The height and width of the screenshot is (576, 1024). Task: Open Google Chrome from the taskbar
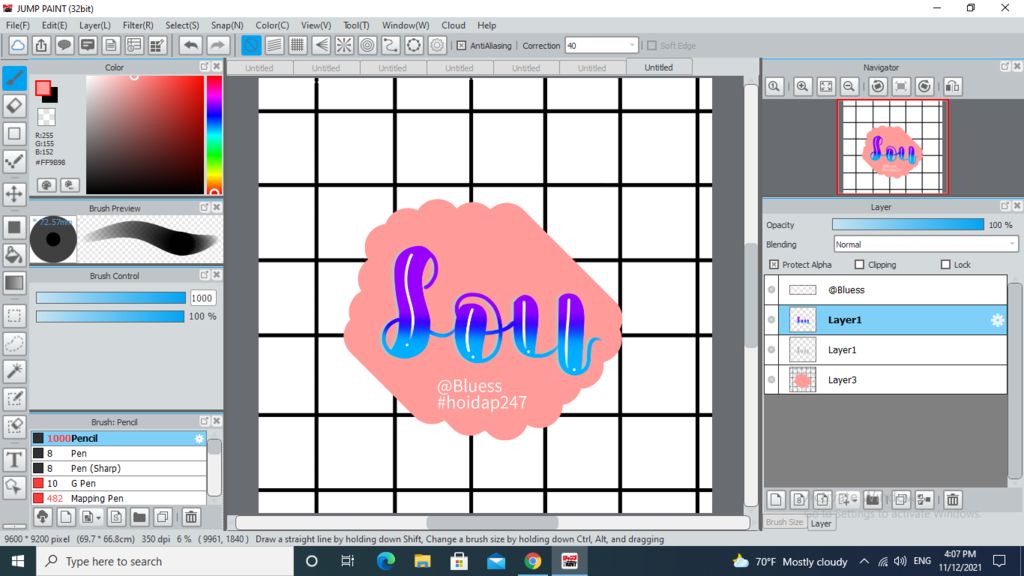[532, 561]
